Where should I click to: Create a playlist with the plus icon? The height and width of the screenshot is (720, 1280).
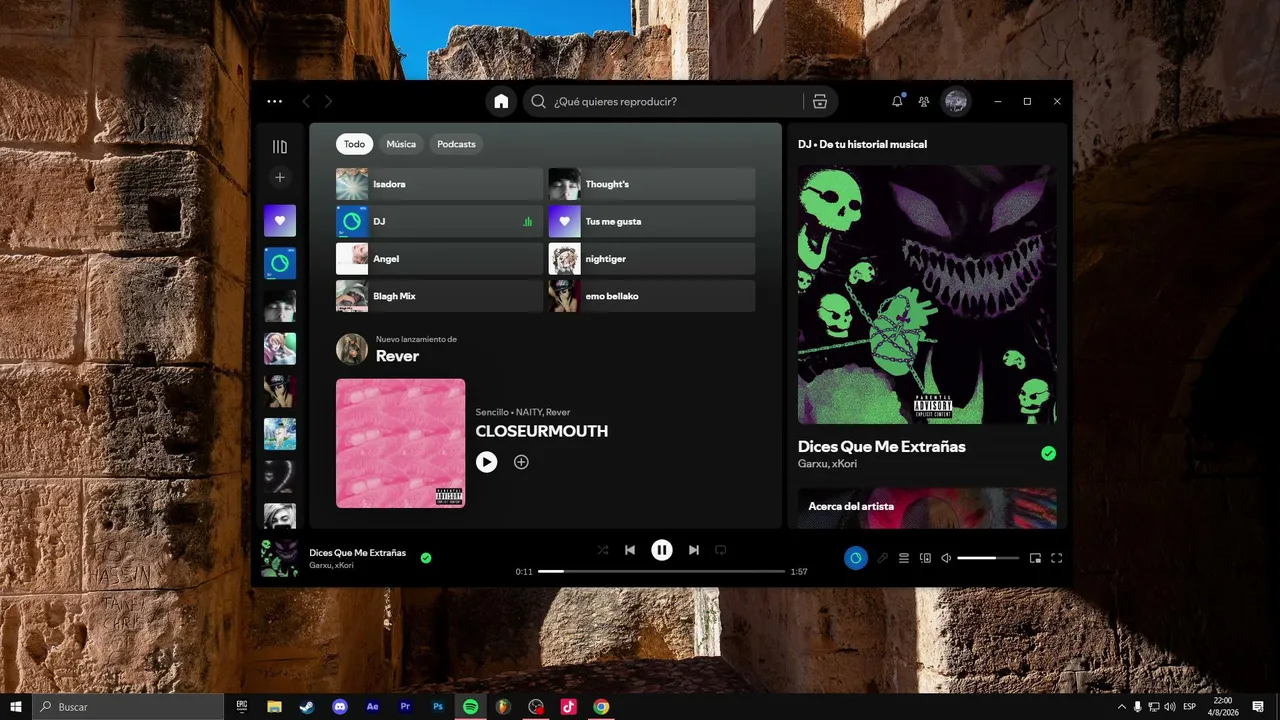pyautogui.click(x=280, y=177)
